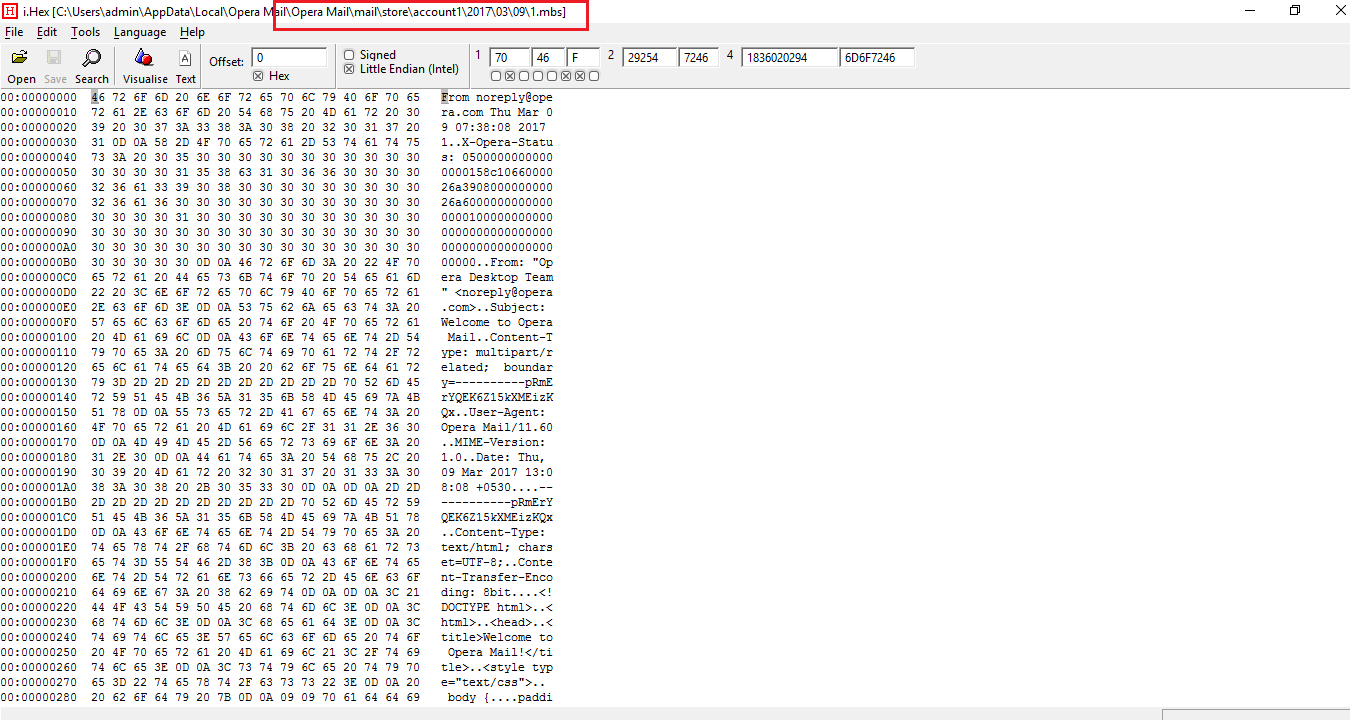Open the Language menu
The height and width of the screenshot is (720, 1350).
tap(140, 32)
